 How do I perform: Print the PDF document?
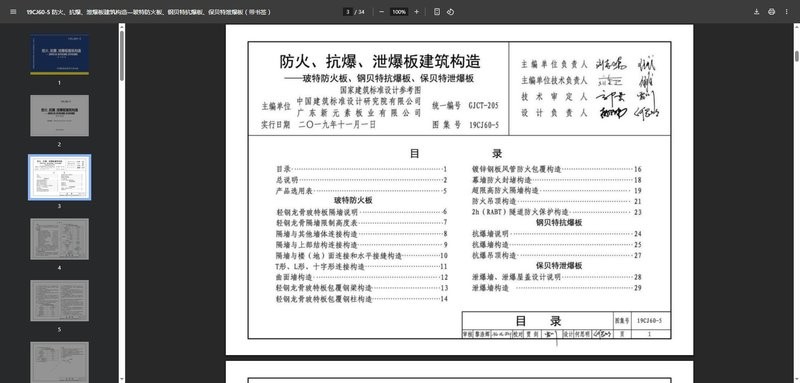(771, 12)
